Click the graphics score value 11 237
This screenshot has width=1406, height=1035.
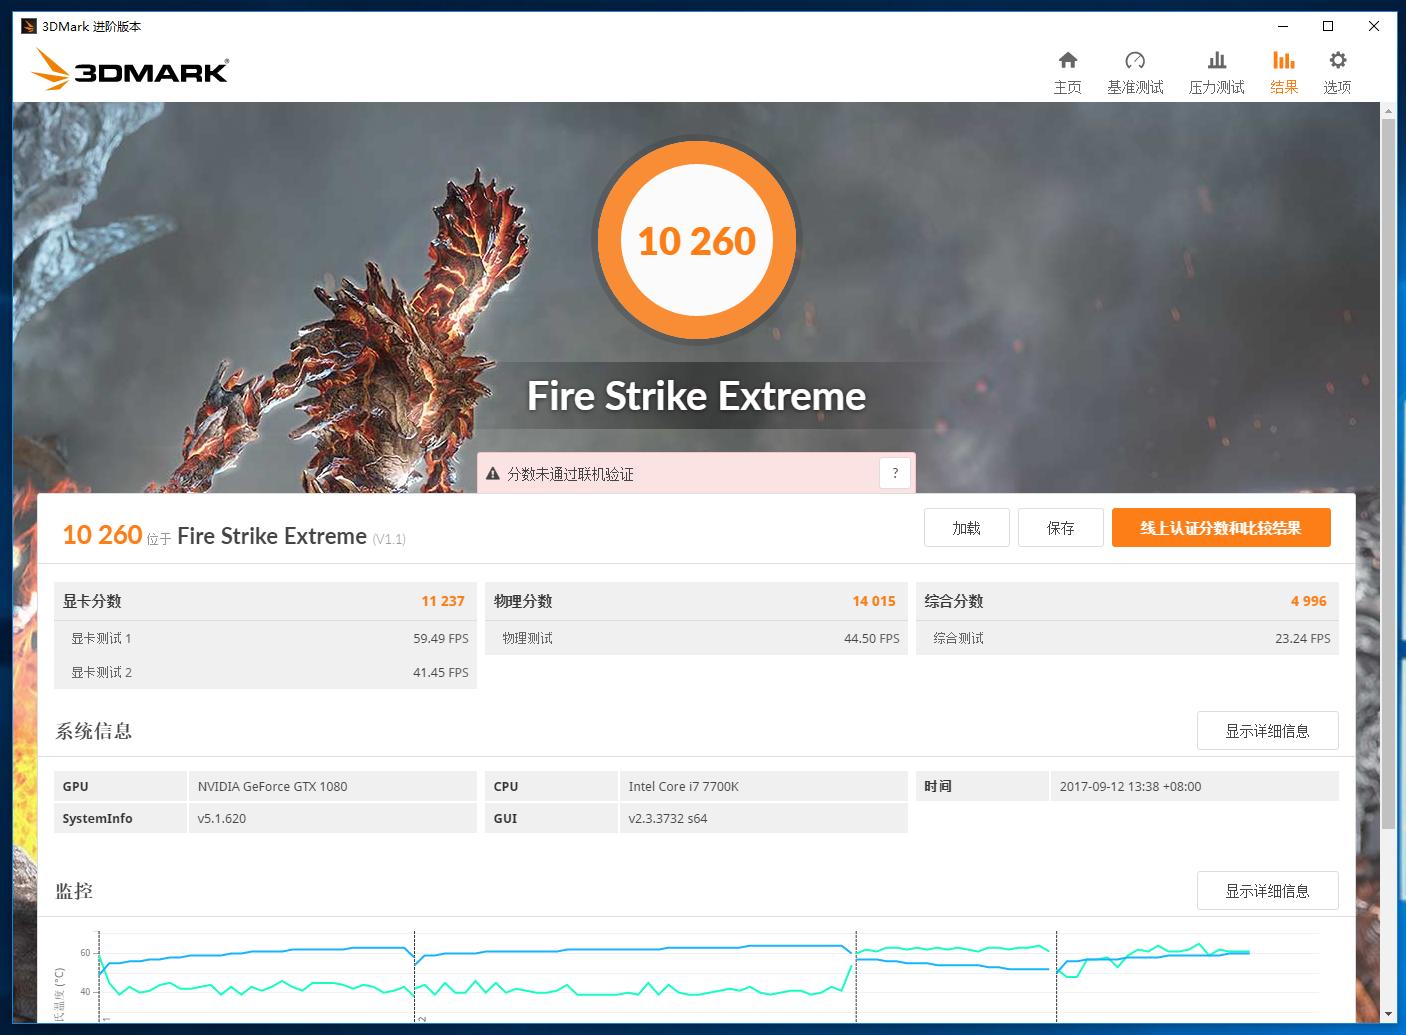[443, 601]
